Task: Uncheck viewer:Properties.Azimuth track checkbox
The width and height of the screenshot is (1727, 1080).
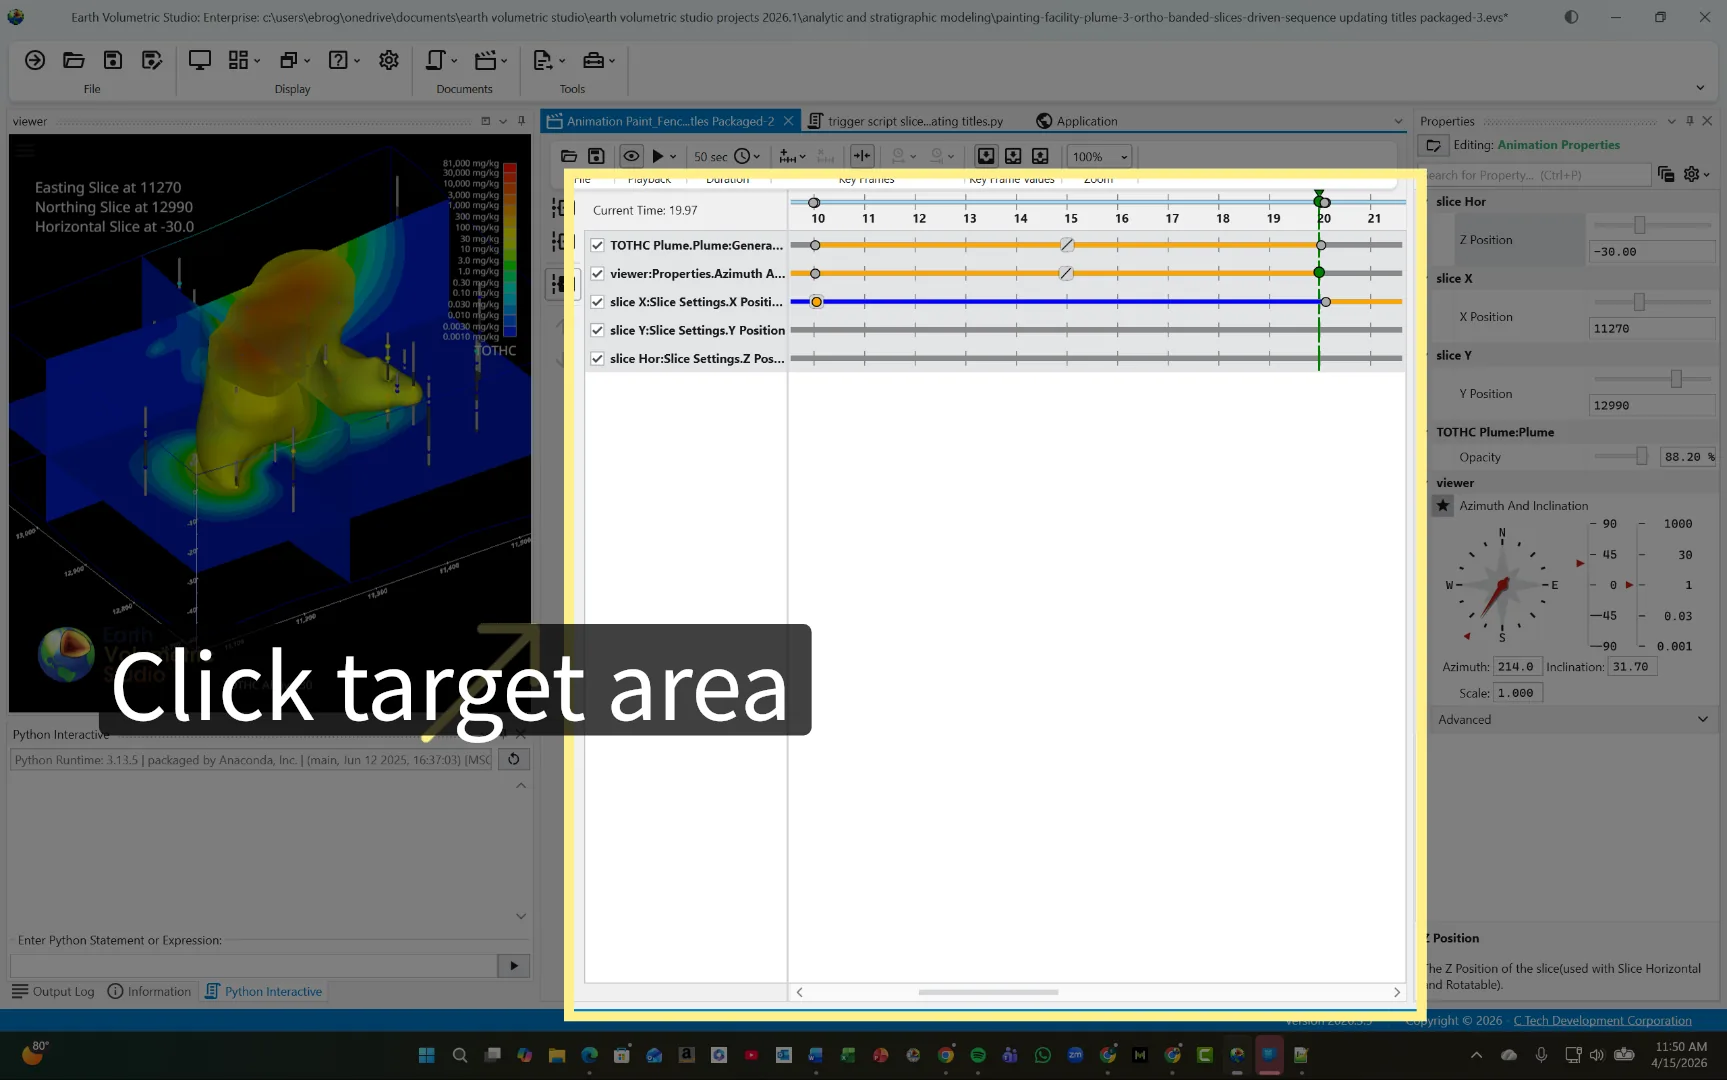Action: coord(597,273)
